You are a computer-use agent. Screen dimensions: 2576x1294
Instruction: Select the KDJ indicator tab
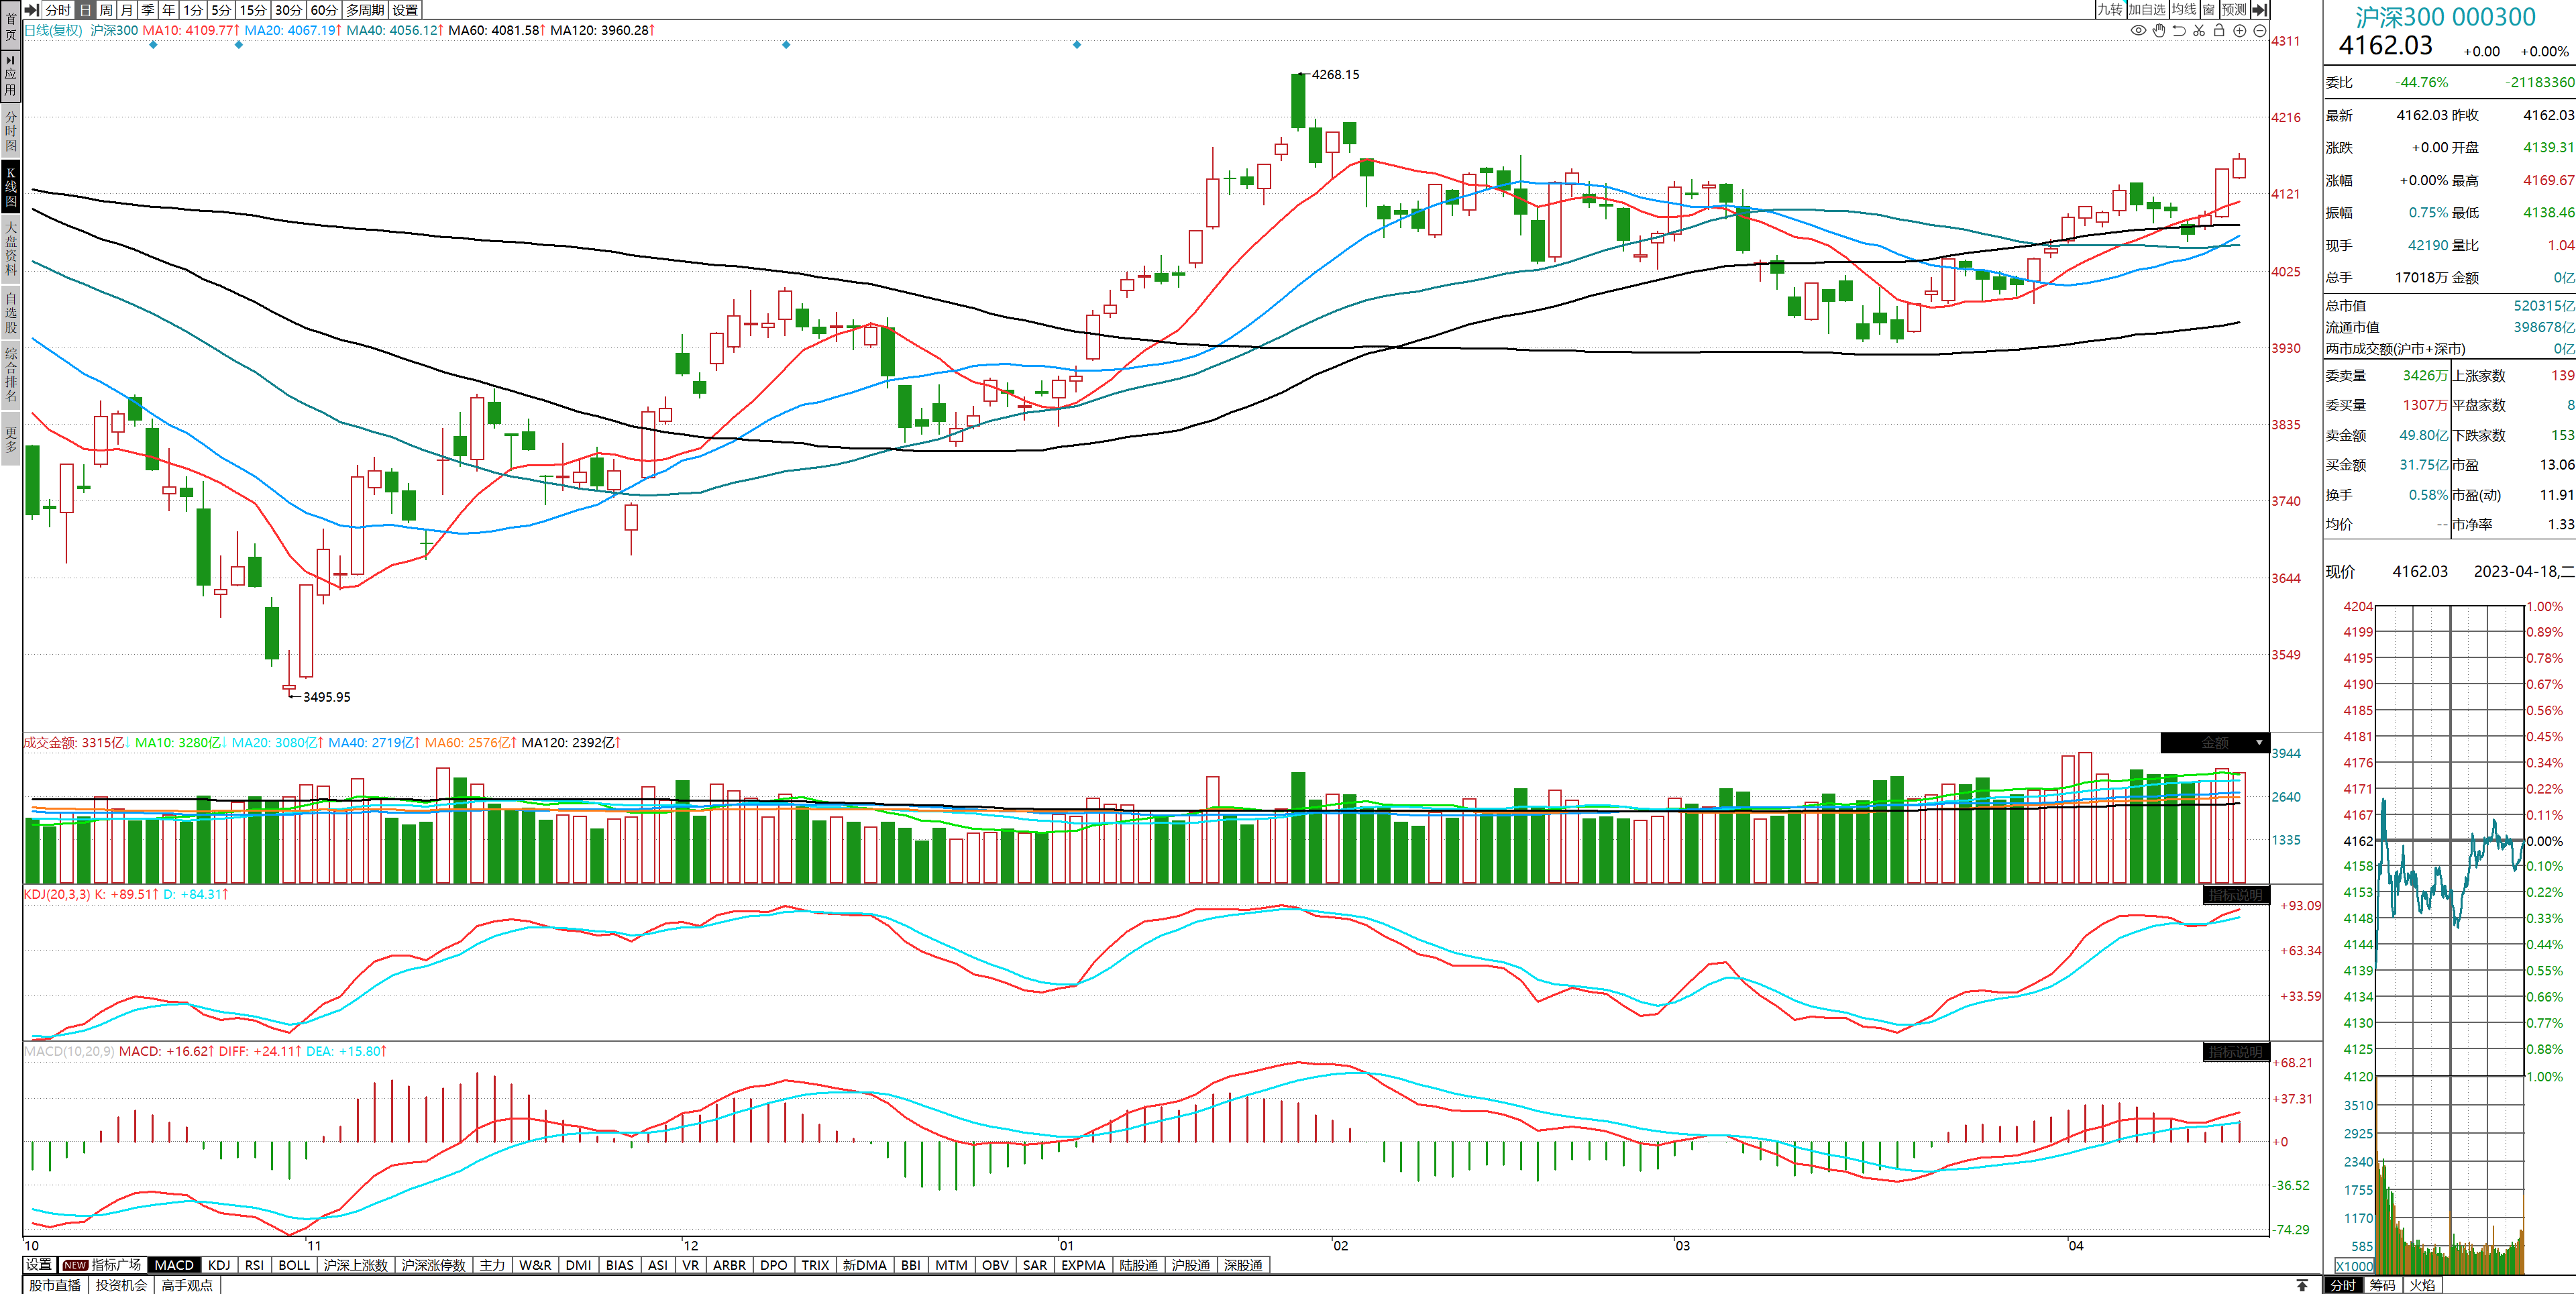pyautogui.click(x=219, y=1265)
